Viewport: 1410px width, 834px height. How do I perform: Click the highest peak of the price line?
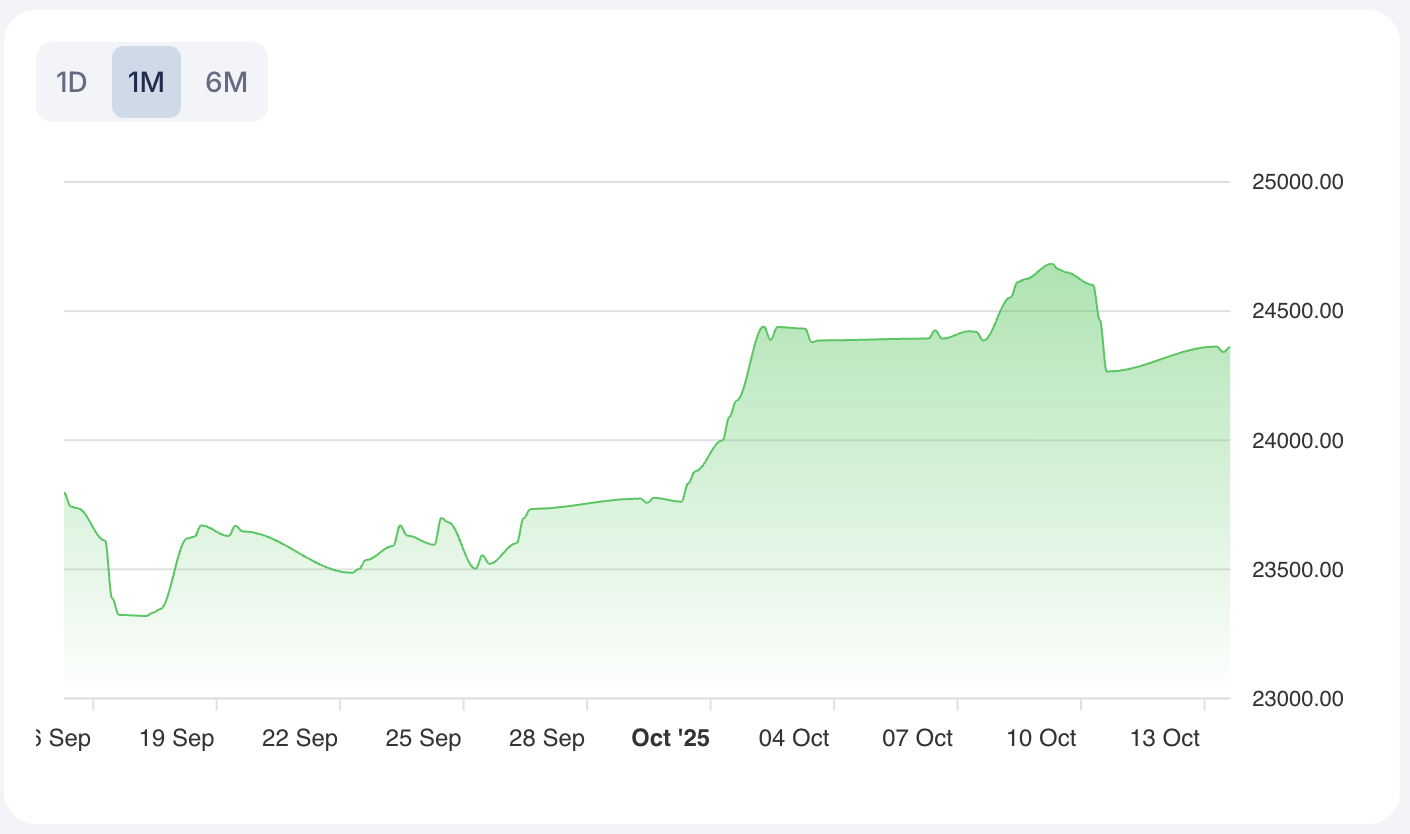[x=1050, y=264]
